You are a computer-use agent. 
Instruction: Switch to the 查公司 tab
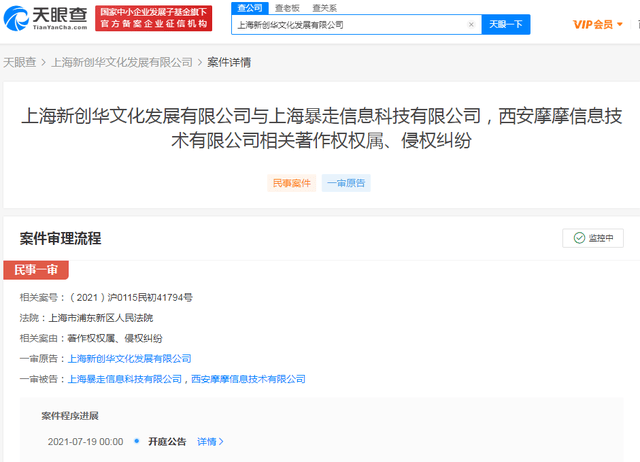click(x=250, y=8)
